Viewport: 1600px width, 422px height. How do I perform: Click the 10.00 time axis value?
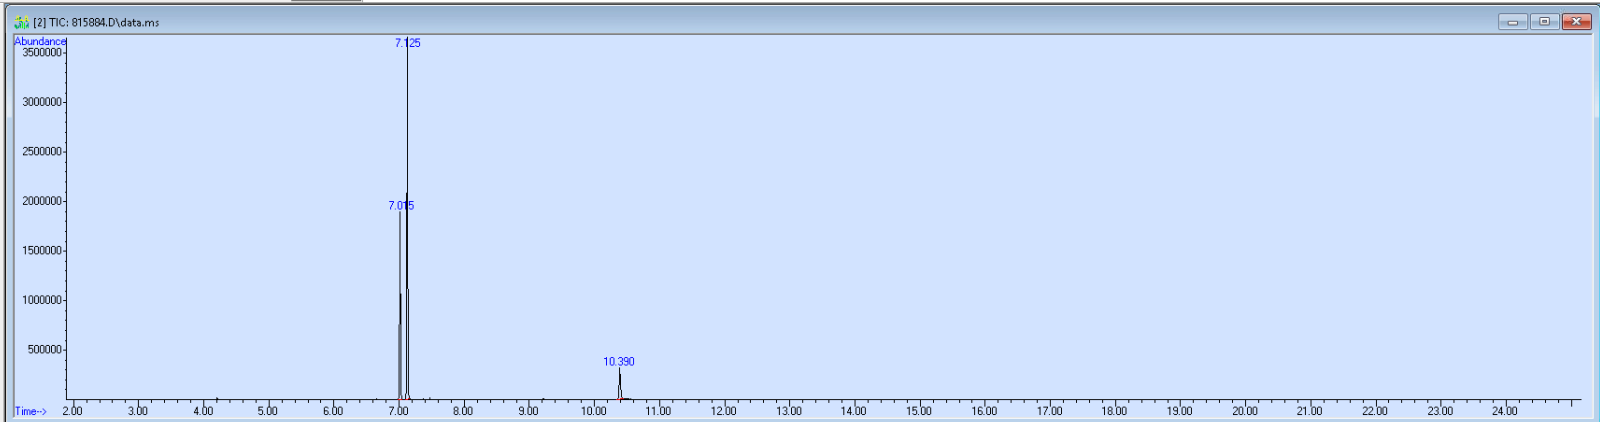[593, 411]
